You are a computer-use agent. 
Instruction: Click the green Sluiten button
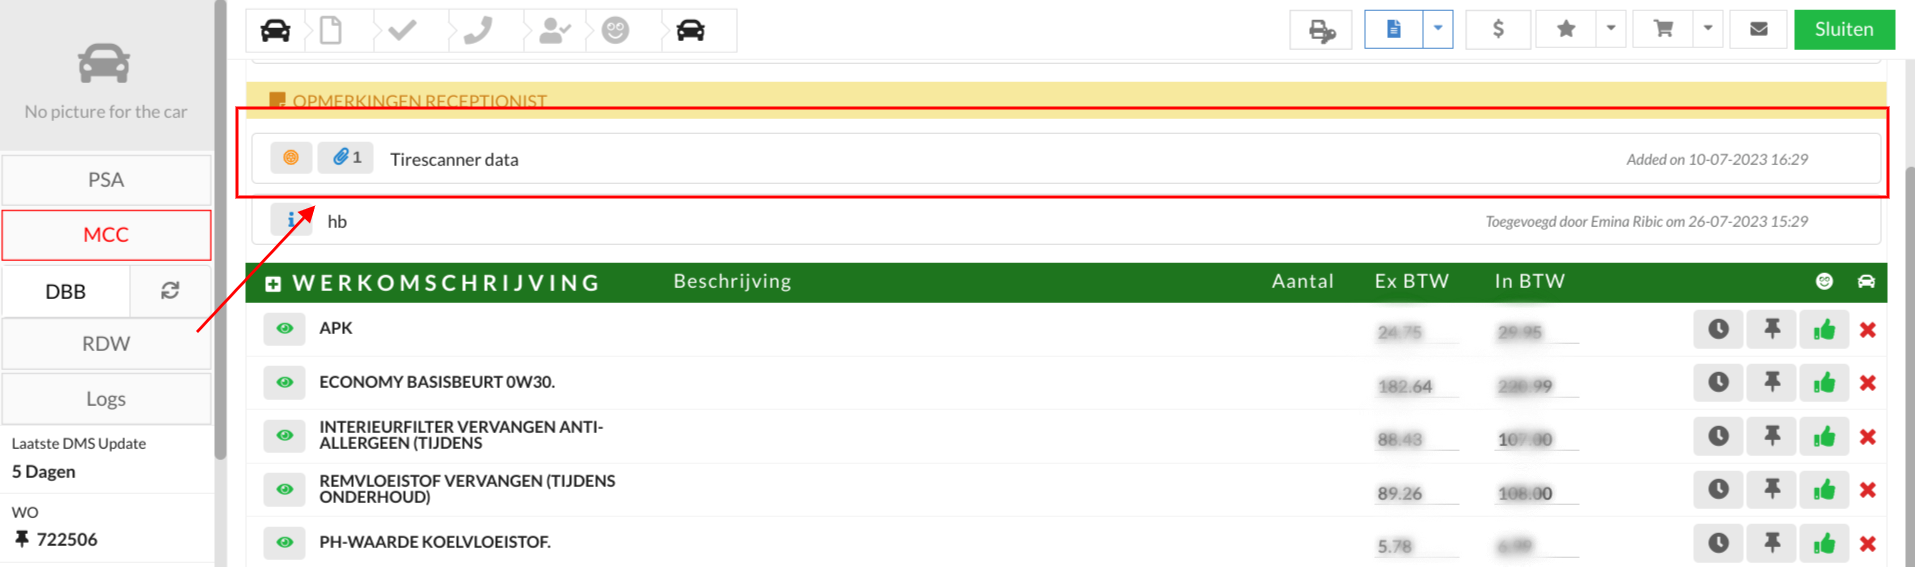click(x=1844, y=29)
